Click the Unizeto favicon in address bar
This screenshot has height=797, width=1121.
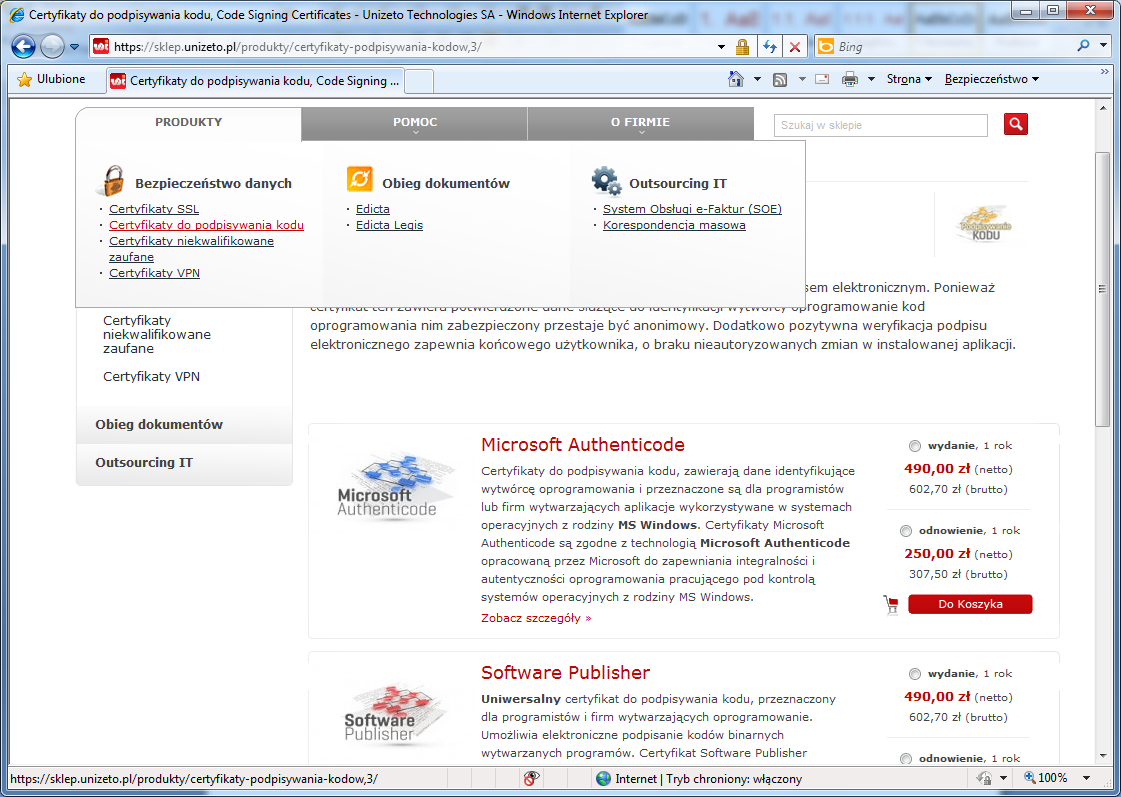[x=101, y=46]
